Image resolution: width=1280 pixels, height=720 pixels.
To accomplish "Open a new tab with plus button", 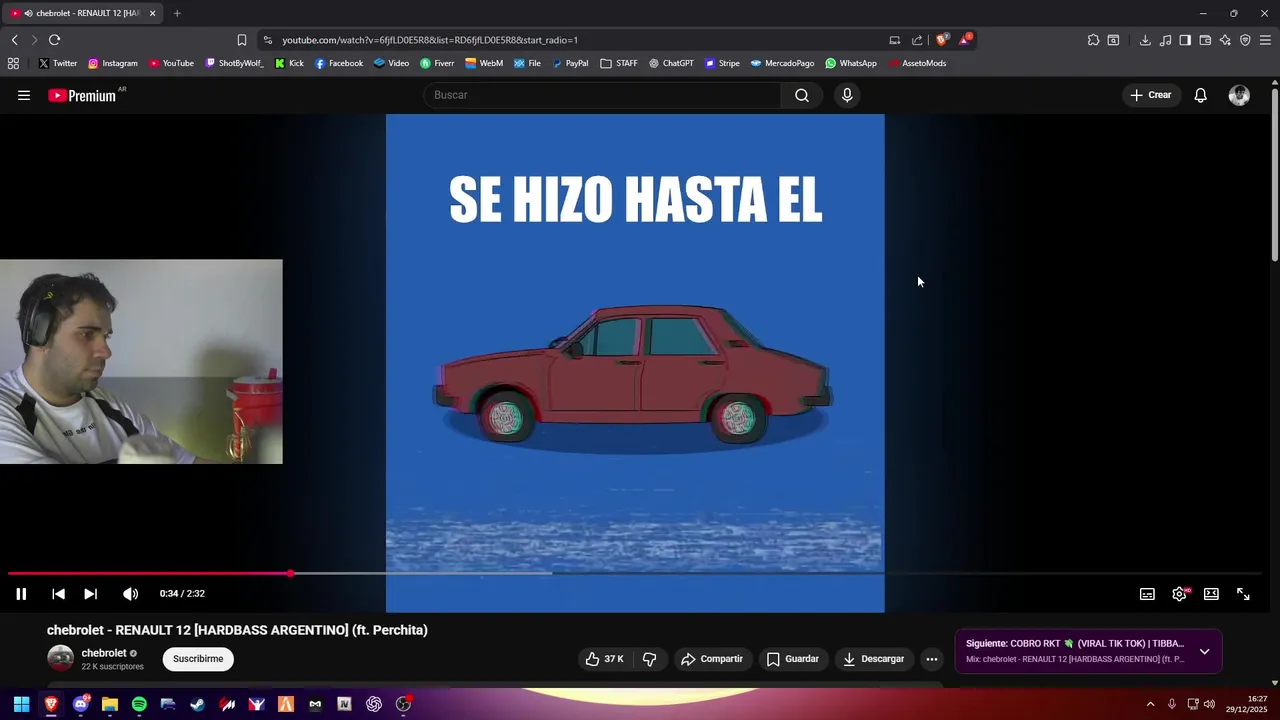I will coord(177,13).
